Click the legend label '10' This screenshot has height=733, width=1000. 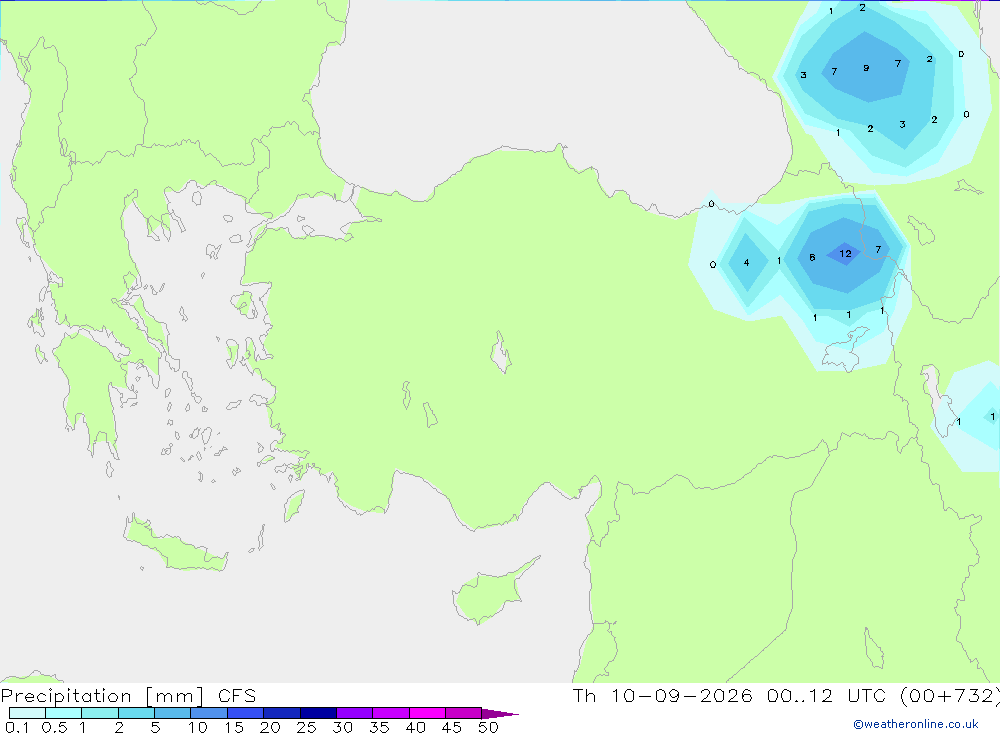click(197, 727)
